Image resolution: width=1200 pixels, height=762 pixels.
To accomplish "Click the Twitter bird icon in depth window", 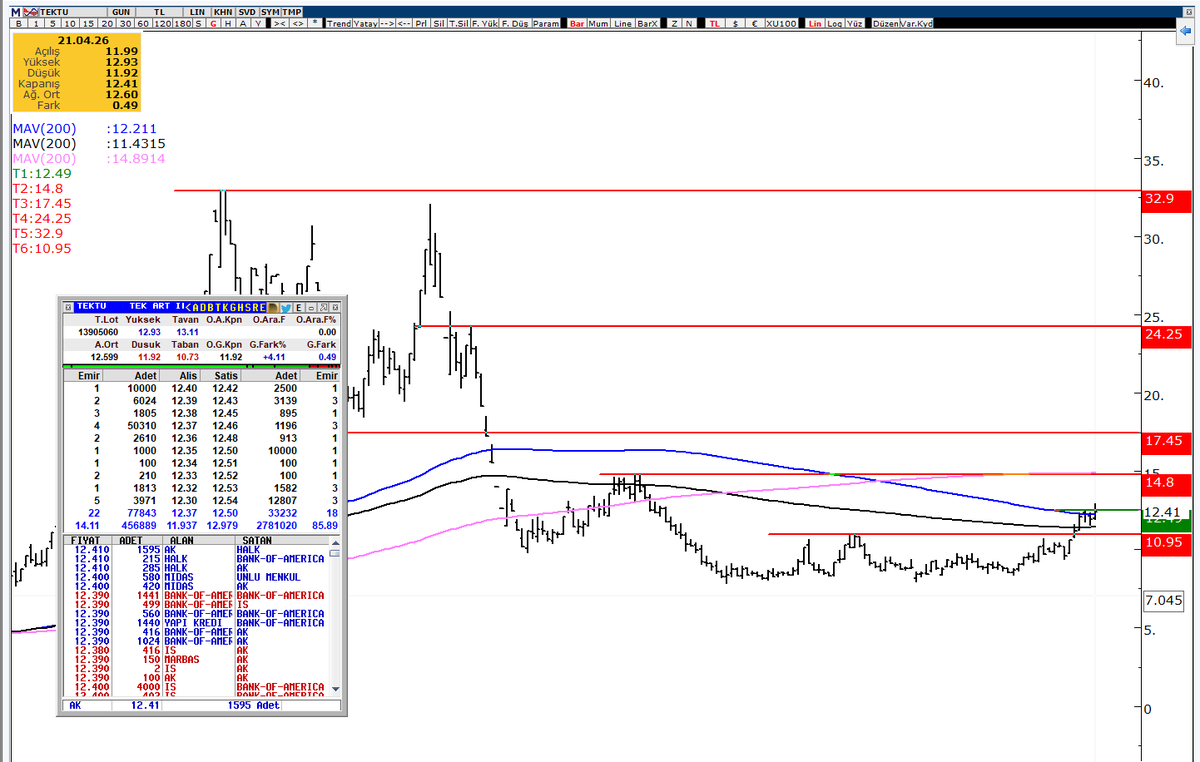I will [286, 307].
